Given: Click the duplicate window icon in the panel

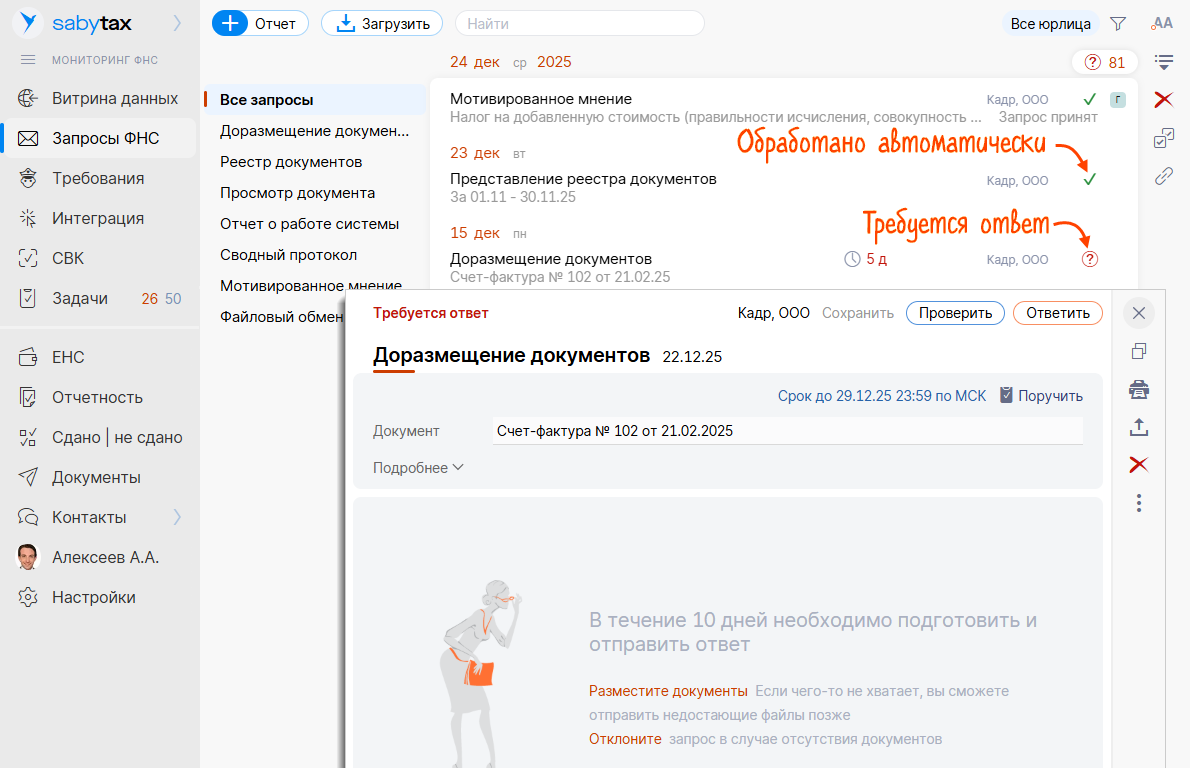Looking at the screenshot, I should coord(1139,352).
